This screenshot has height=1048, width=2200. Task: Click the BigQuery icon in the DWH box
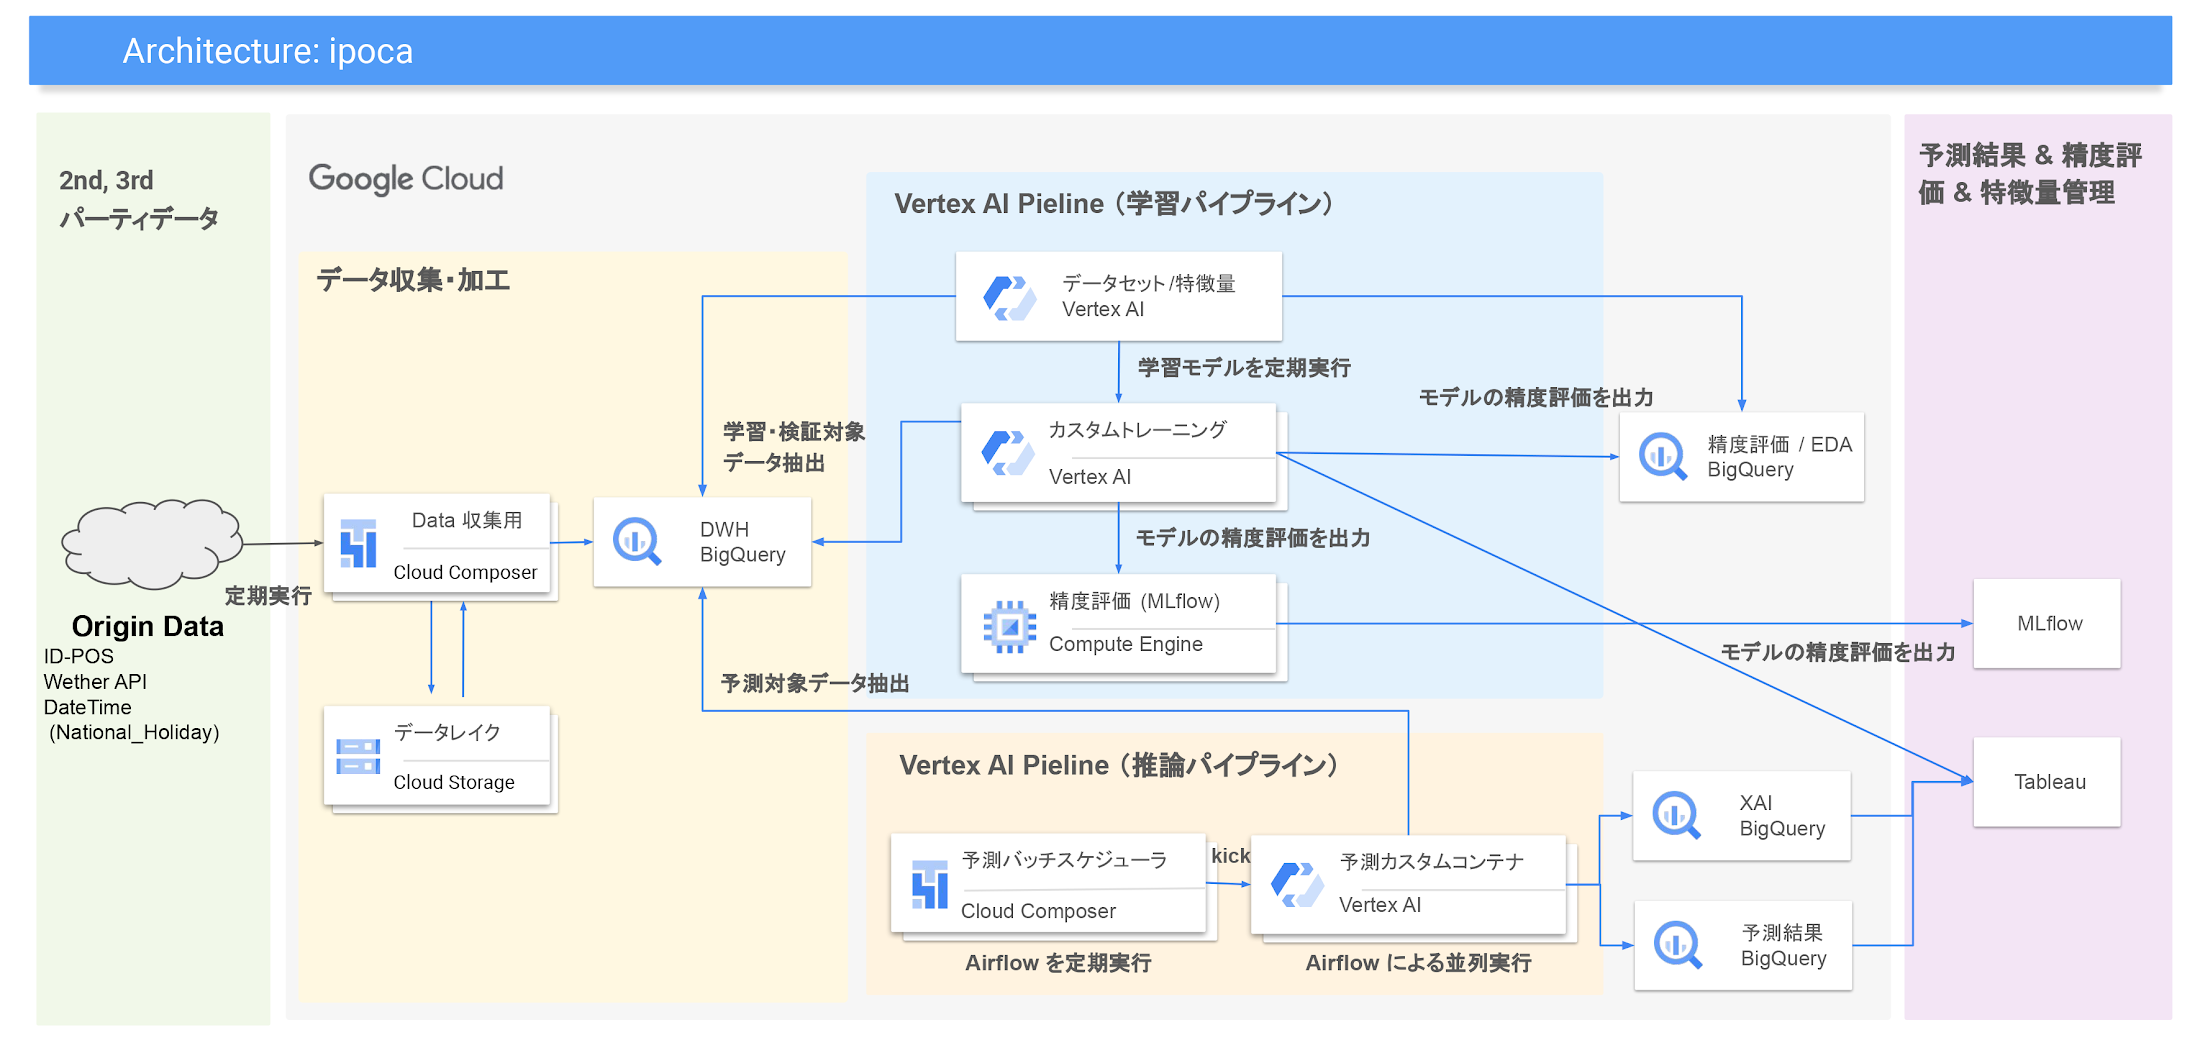point(637,541)
